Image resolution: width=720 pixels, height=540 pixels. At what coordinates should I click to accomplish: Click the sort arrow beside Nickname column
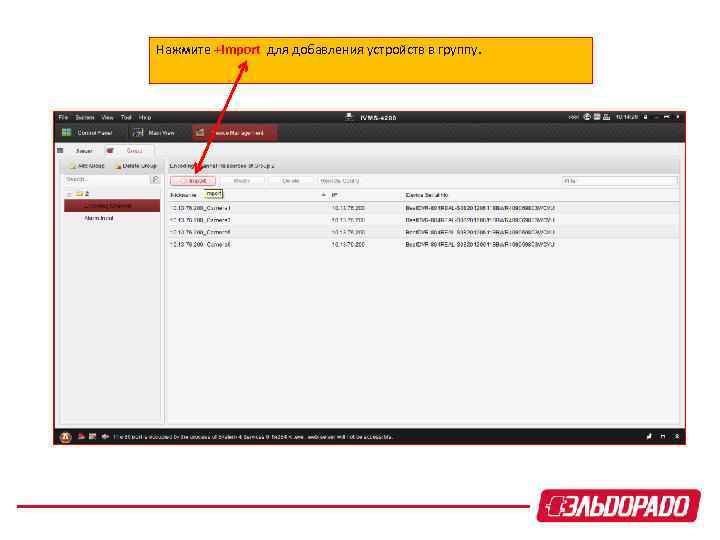pyautogui.click(x=323, y=195)
